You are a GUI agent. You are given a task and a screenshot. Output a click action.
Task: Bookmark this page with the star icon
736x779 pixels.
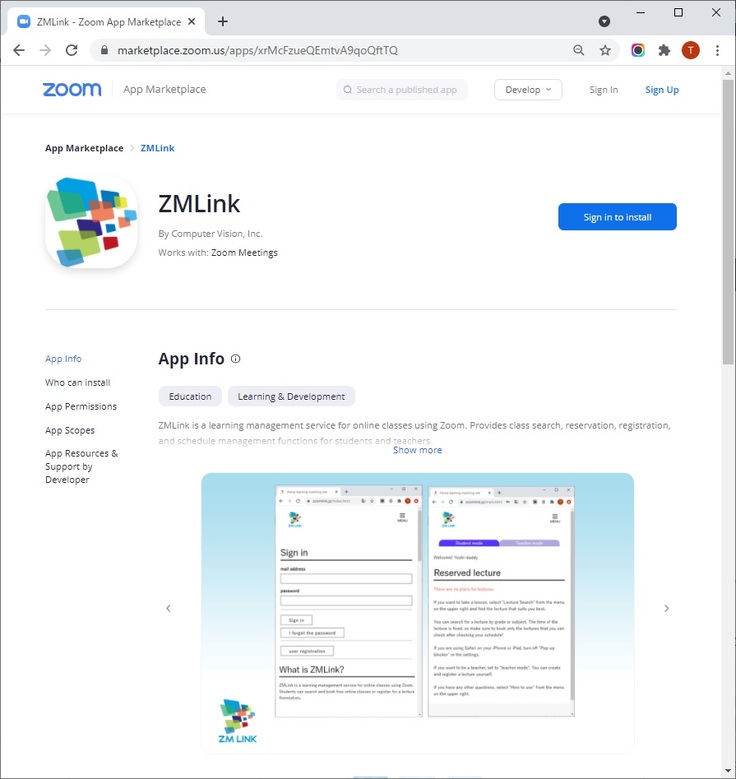pos(605,50)
